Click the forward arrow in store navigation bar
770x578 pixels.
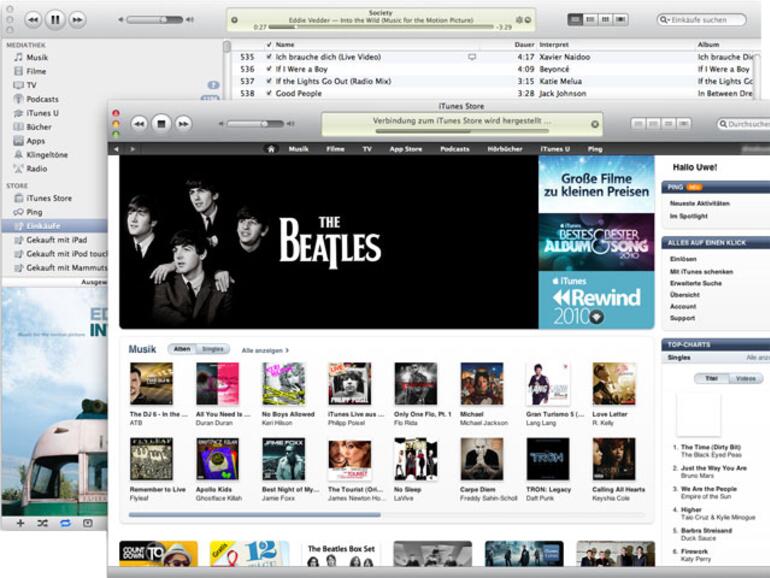(x=133, y=149)
